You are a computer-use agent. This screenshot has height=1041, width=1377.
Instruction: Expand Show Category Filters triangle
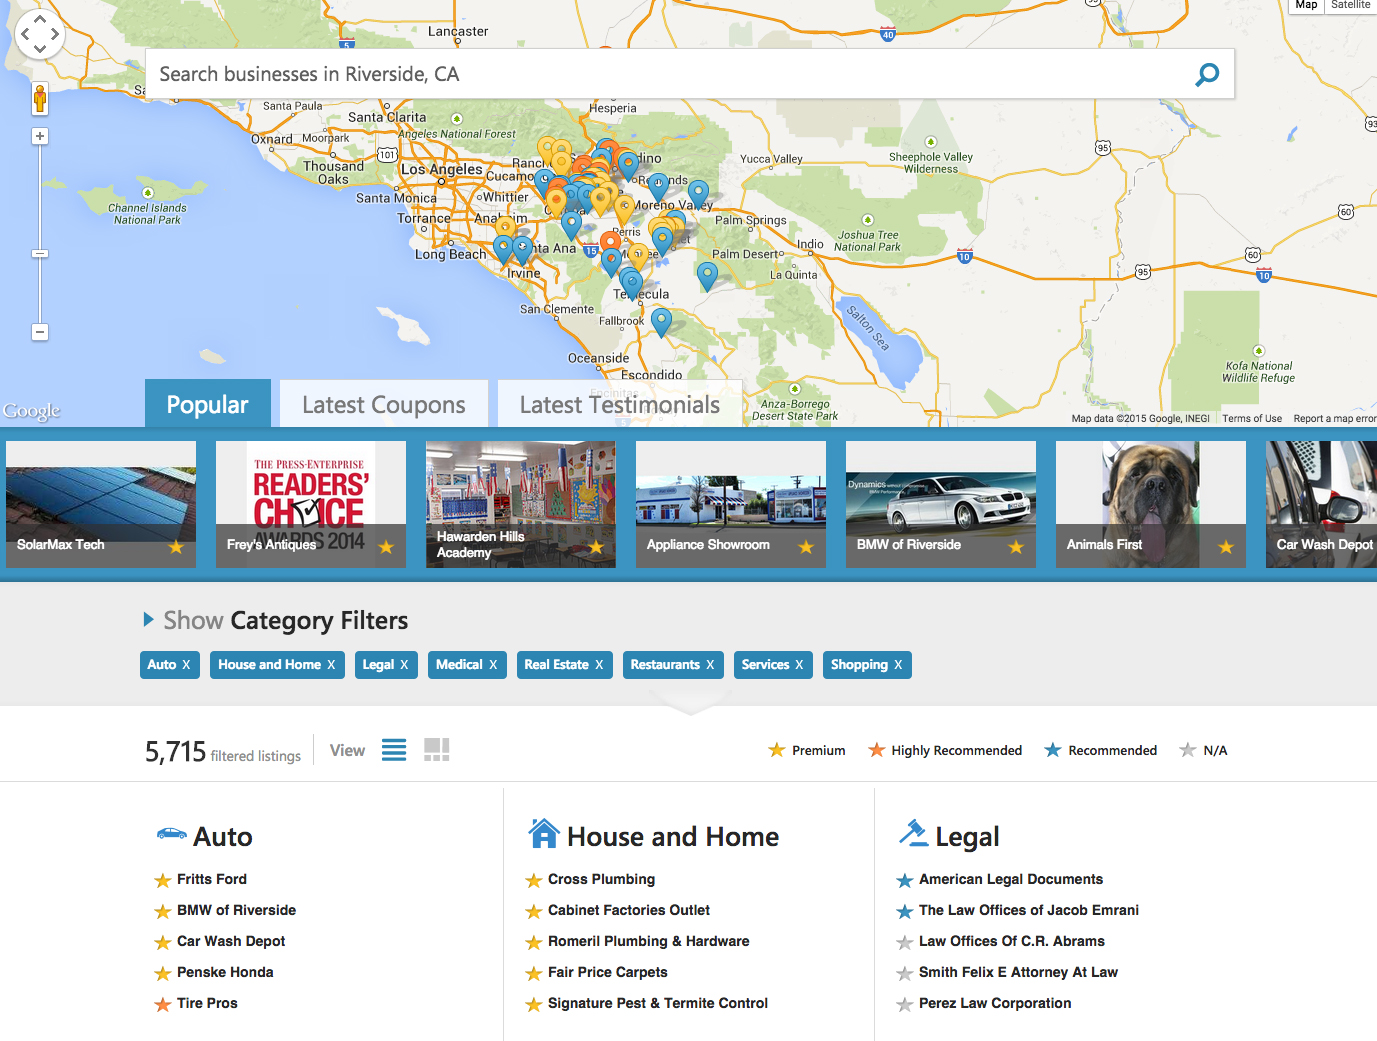point(148,620)
